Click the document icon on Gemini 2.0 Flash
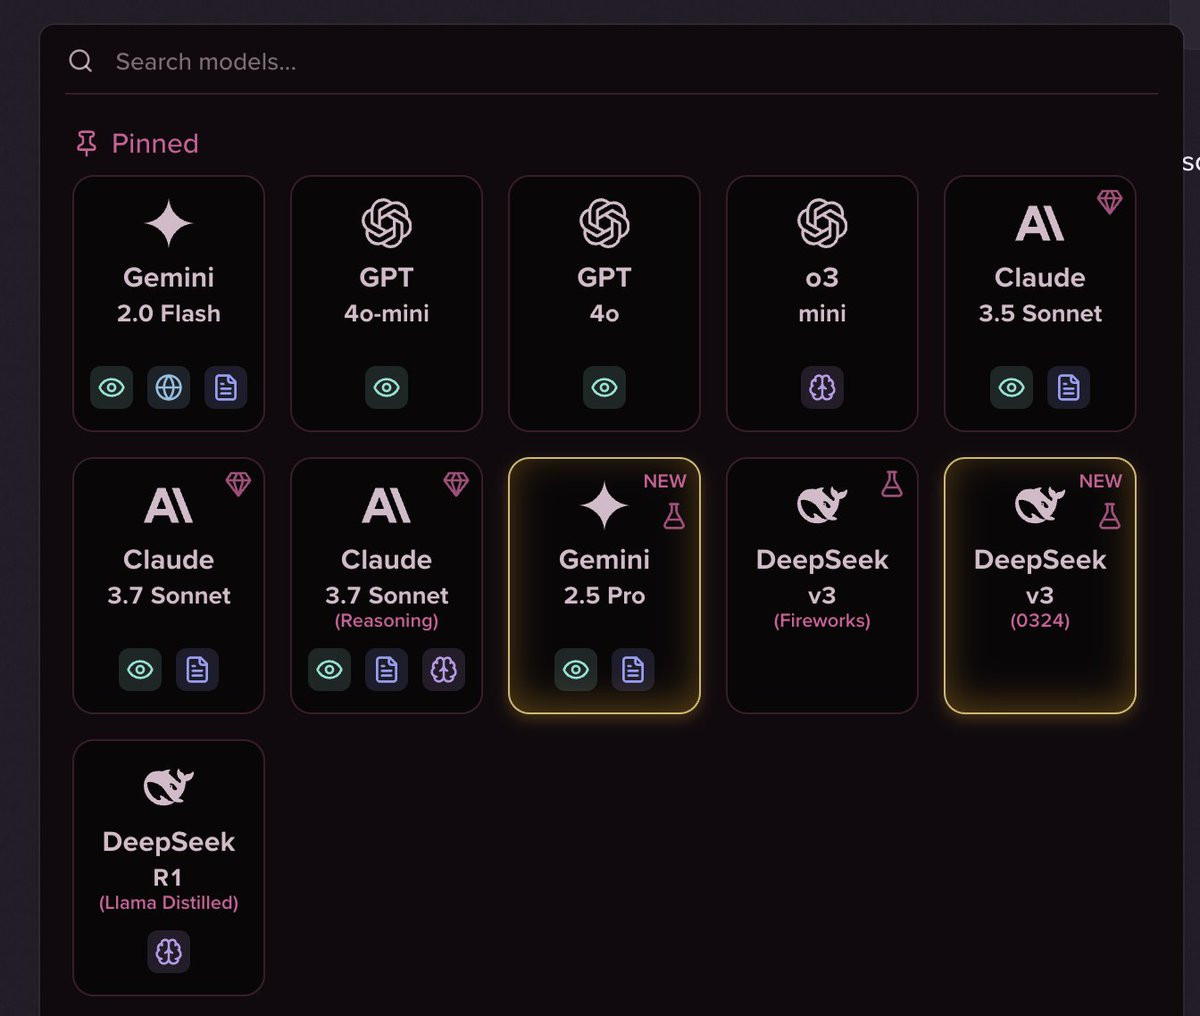 coord(226,387)
